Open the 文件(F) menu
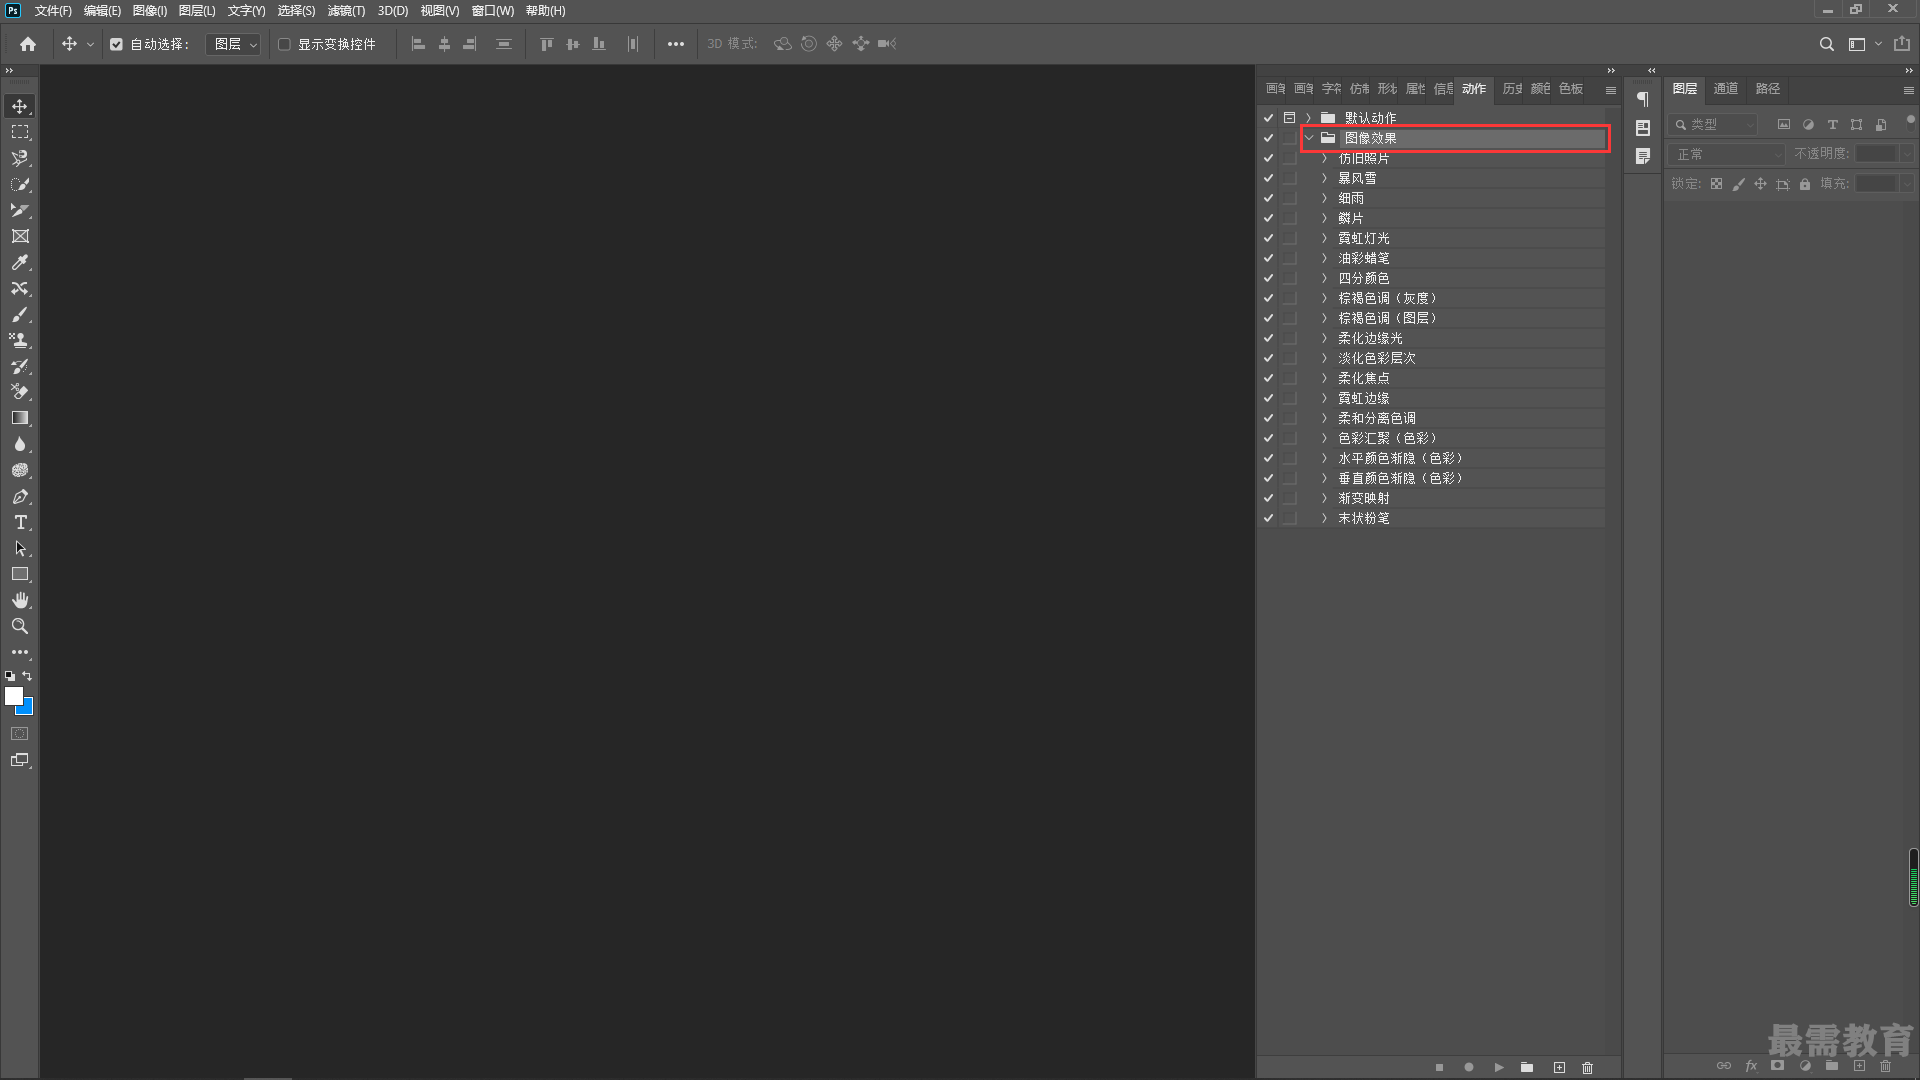The width and height of the screenshot is (1920, 1080). [x=53, y=11]
